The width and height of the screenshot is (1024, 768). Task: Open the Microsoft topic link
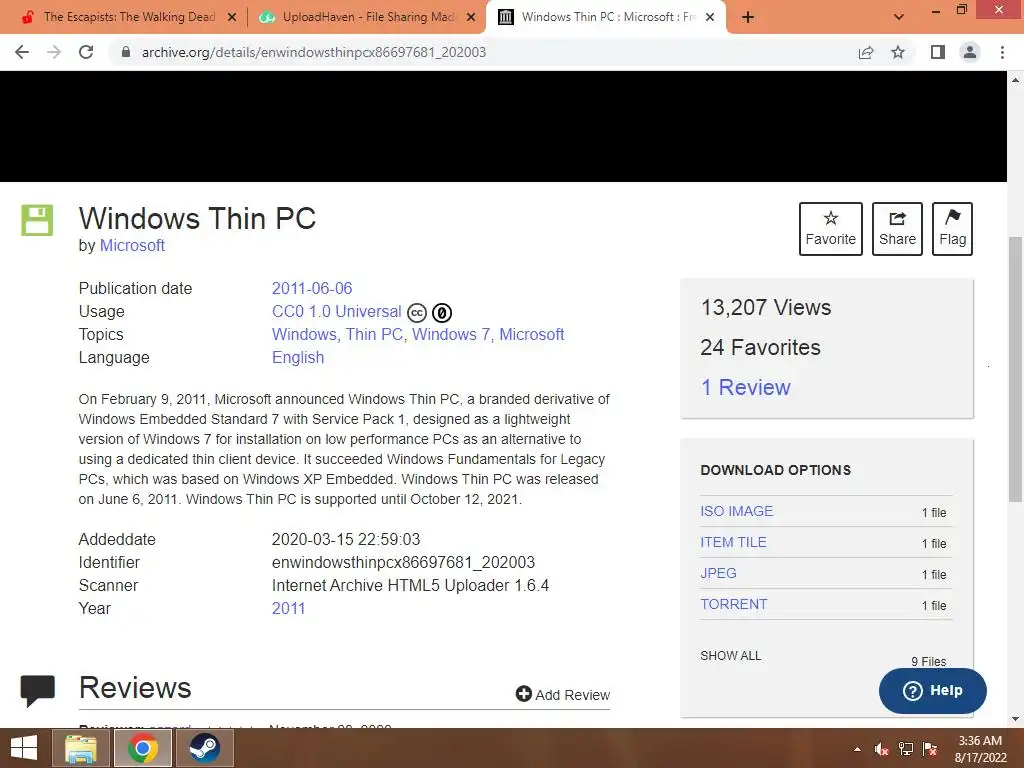pyautogui.click(x=532, y=334)
